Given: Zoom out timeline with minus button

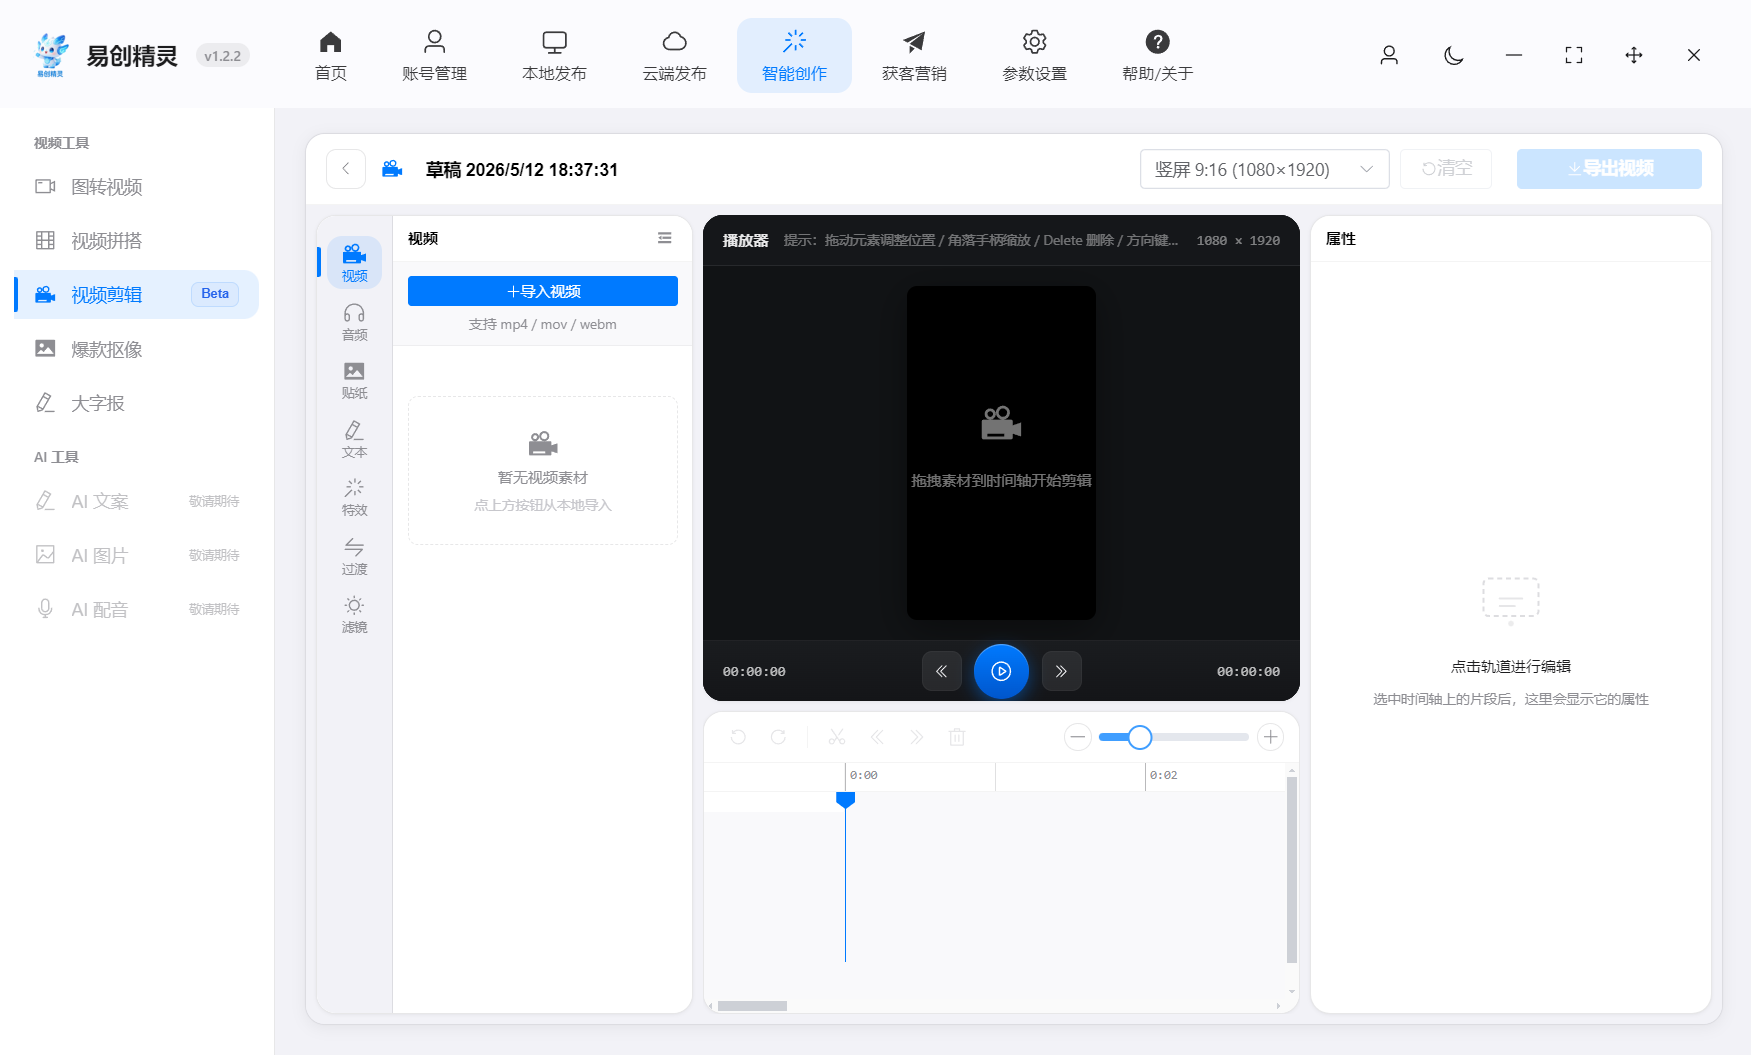Looking at the screenshot, I should click(1077, 737).
